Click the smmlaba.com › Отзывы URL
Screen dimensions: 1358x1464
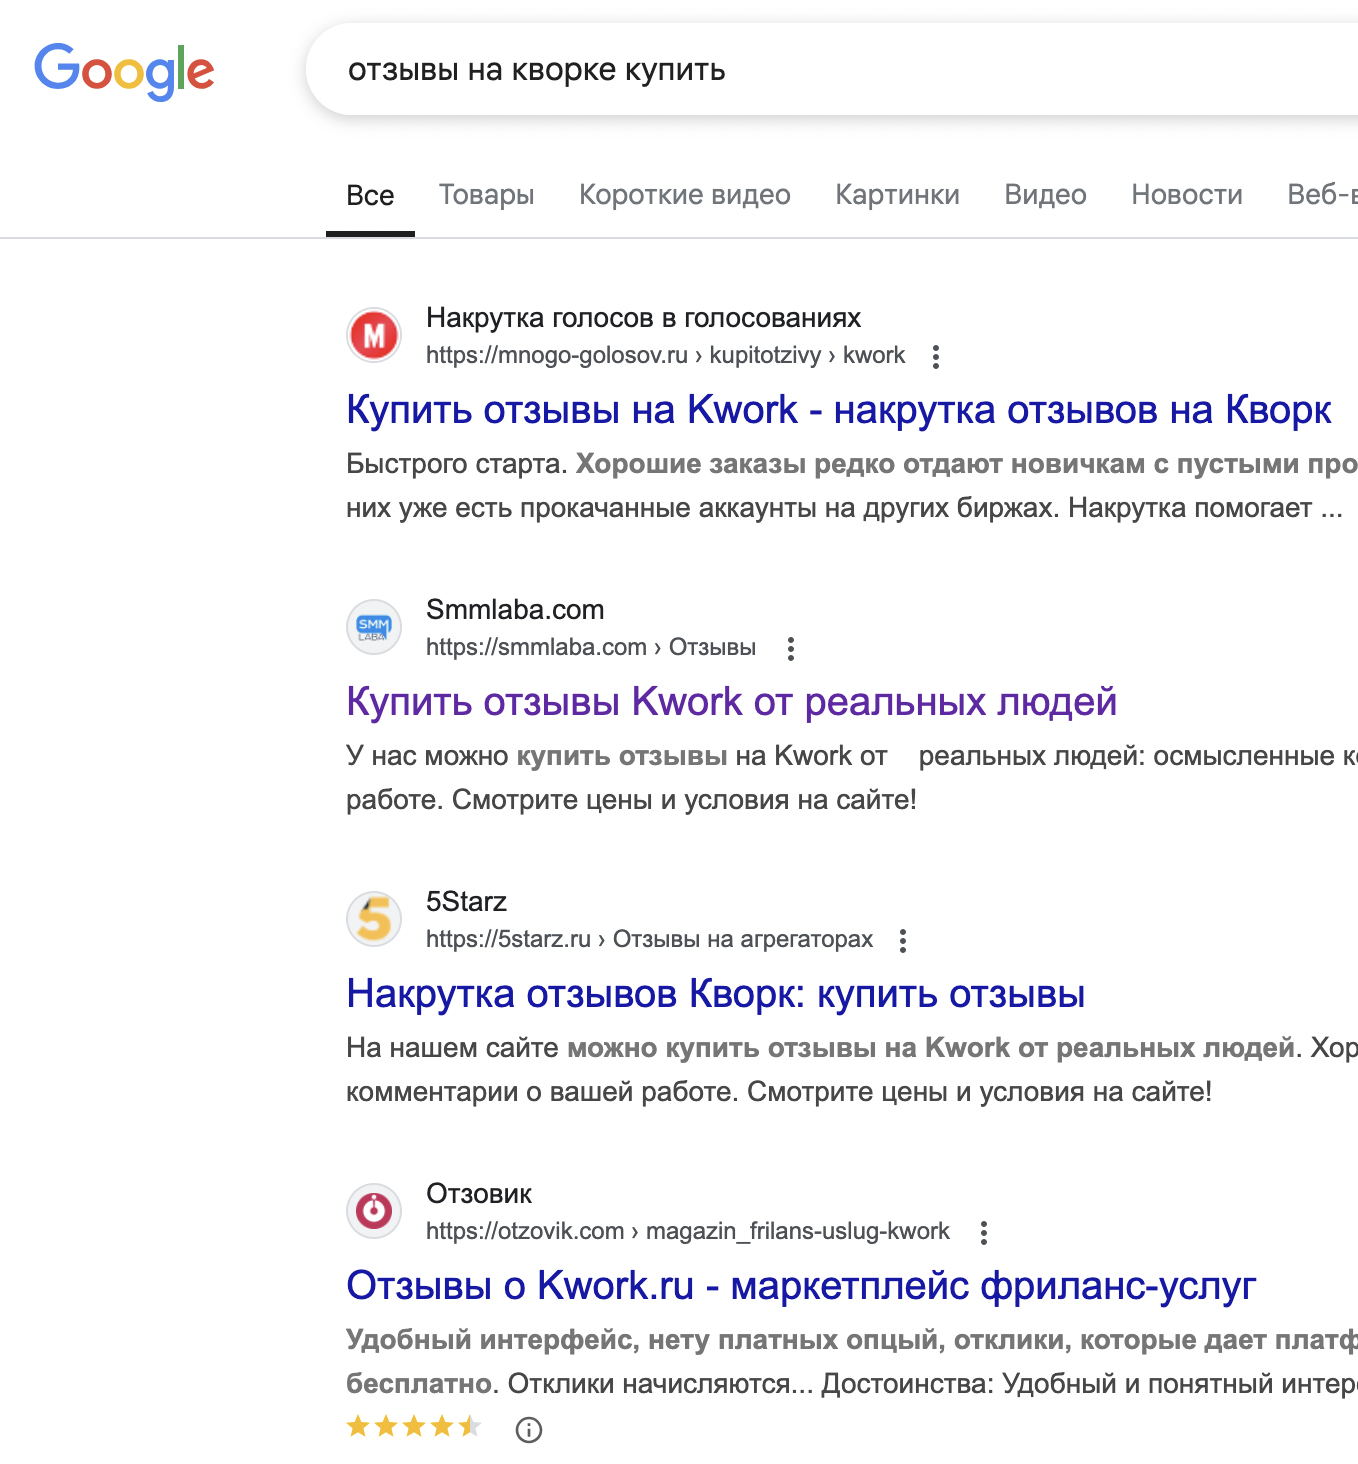(x=590, y=647)
